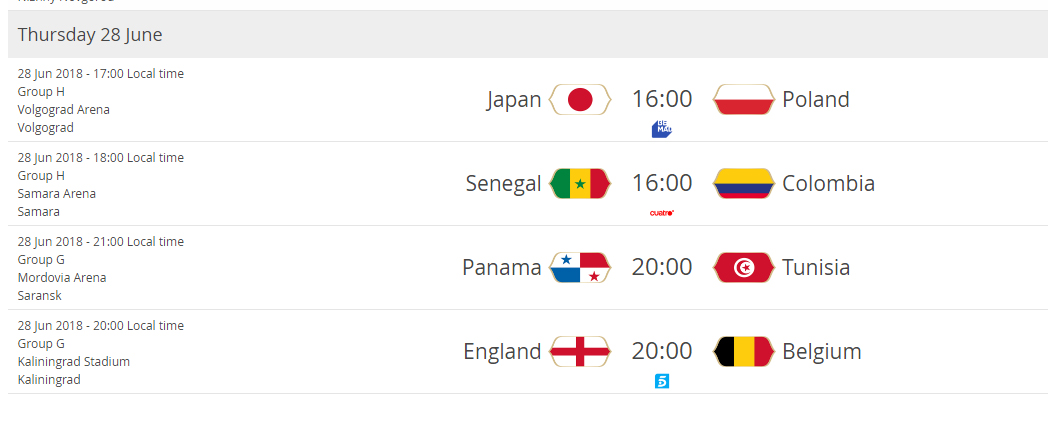Click the Cuatro broadcaster logo under Senegal match

(x=662, y=213)
